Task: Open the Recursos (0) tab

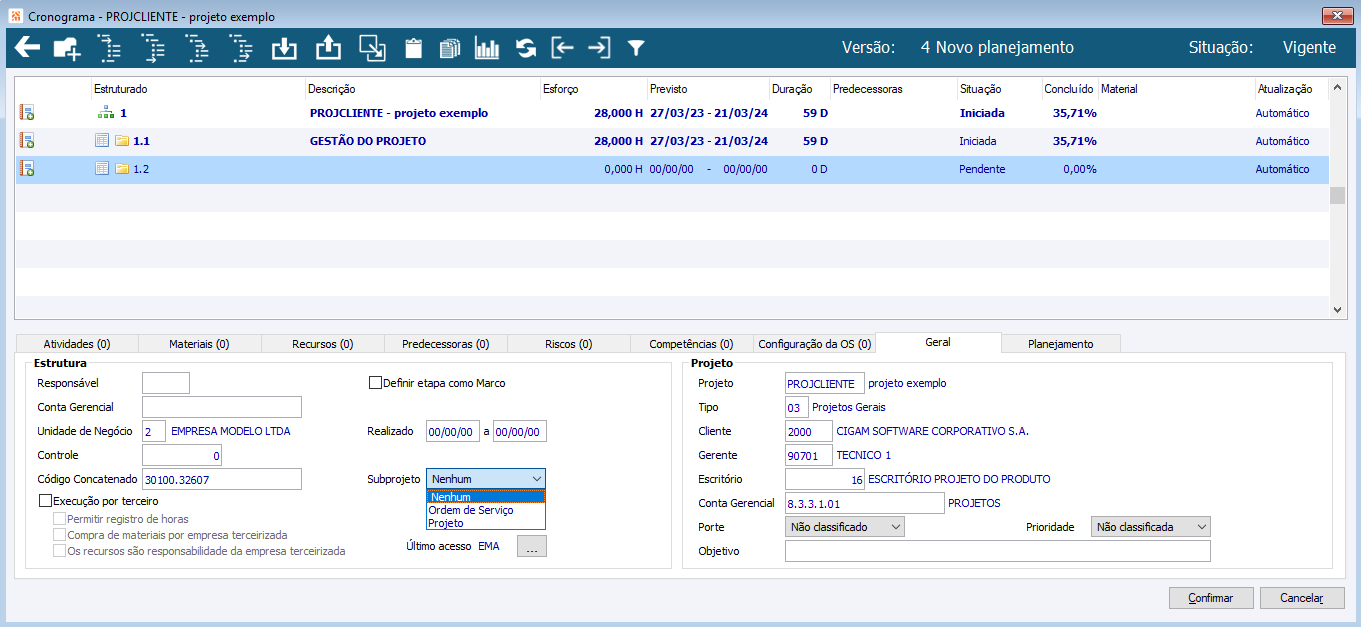Action: pos(323,344)
